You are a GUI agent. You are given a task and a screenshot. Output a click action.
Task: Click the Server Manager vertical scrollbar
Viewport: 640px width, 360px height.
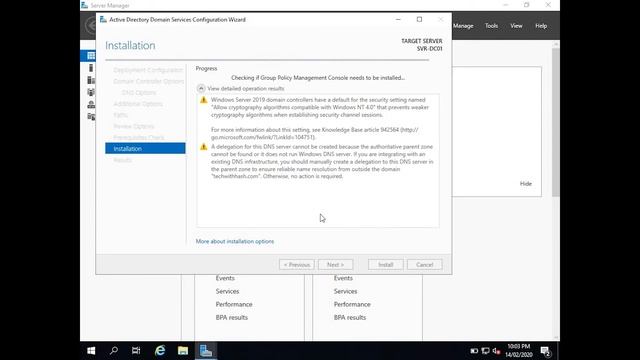(556, 122)
